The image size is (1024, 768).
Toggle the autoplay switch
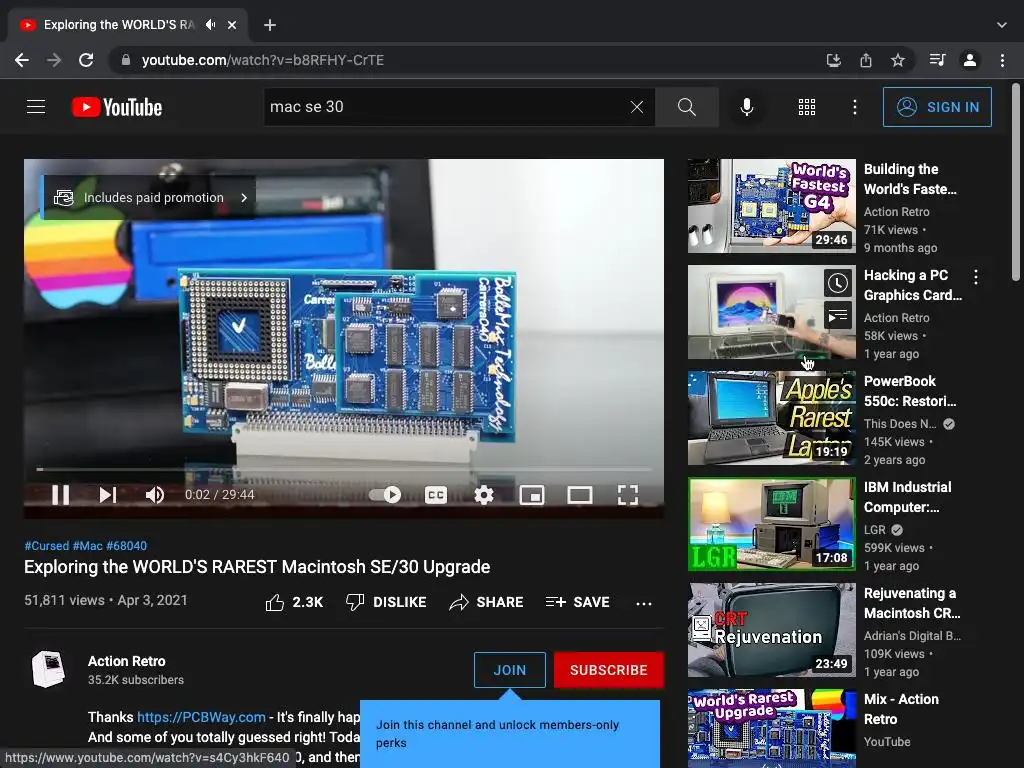click(x=385, y=494)
